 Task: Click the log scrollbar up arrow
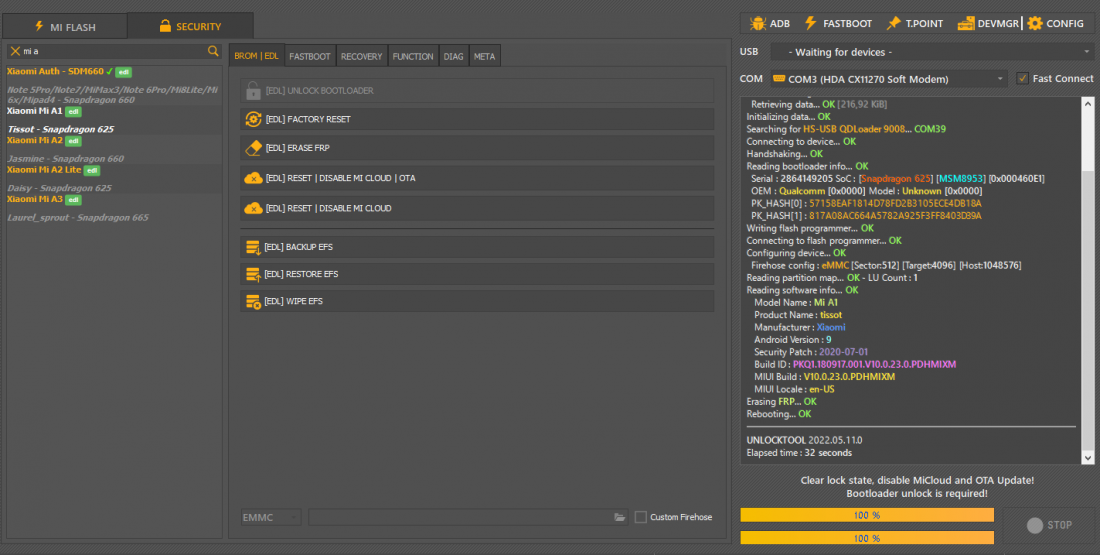coord(1088,103)
